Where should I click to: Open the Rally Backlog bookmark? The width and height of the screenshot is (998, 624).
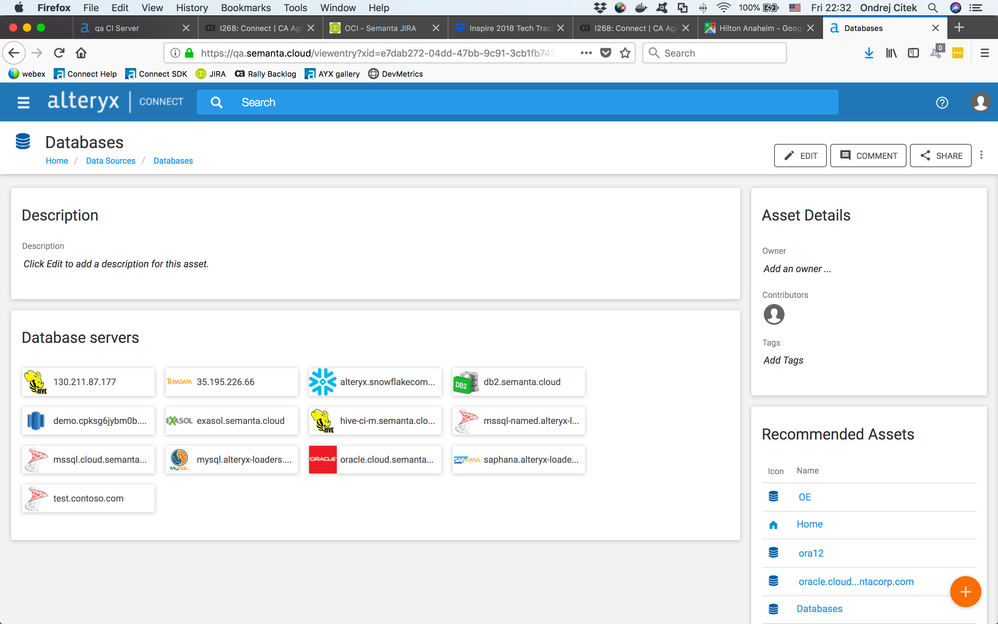tap(265, 74)
